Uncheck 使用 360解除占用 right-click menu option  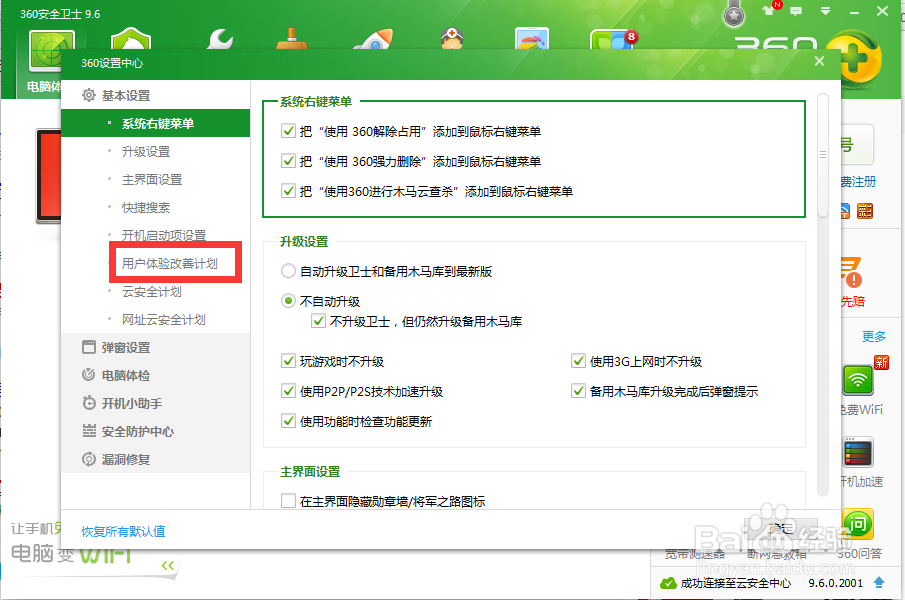click(x=288, y=131)
